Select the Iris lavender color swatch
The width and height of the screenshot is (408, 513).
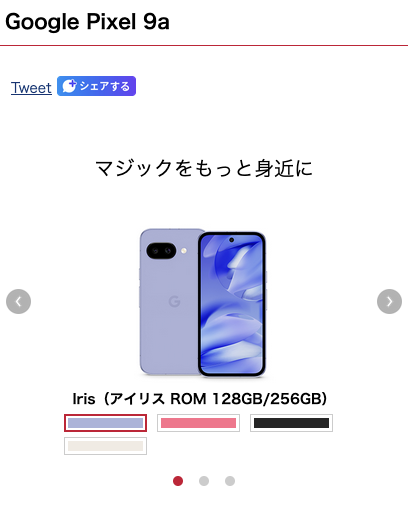click(x=105, y=423)
